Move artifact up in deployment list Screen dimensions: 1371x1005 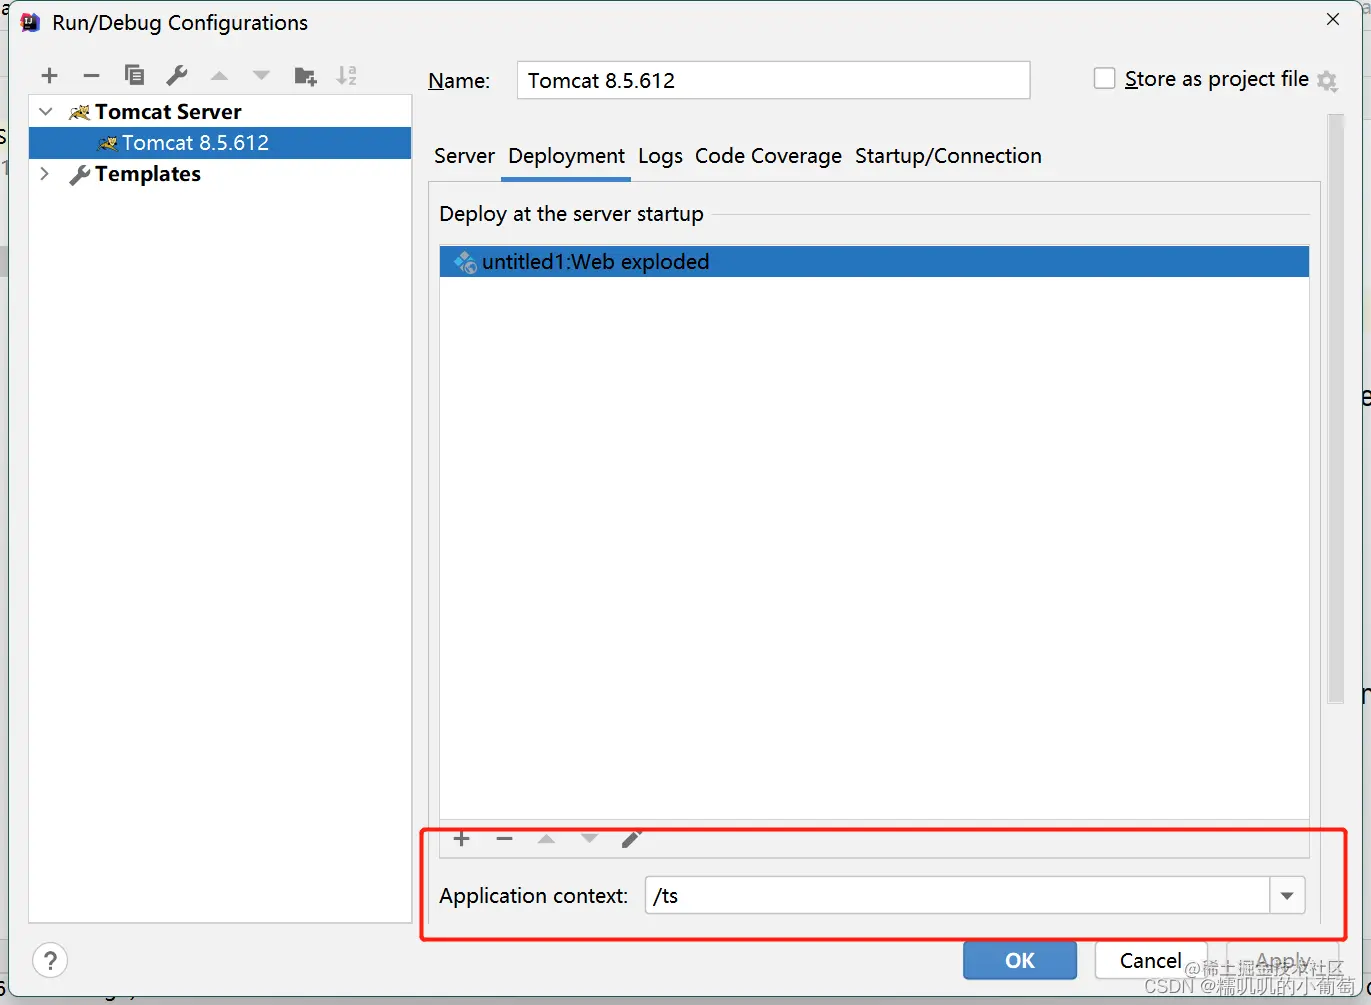[546, 839]
